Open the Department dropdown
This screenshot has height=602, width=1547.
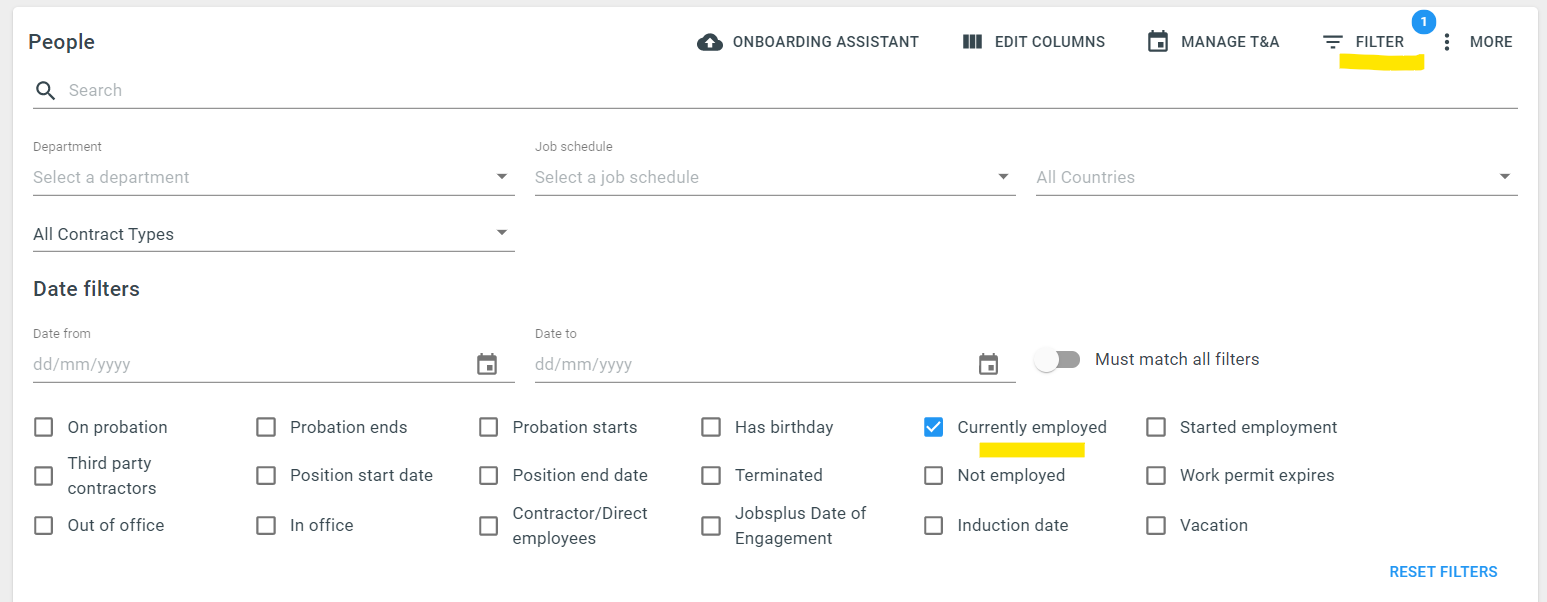coord(274,177)
